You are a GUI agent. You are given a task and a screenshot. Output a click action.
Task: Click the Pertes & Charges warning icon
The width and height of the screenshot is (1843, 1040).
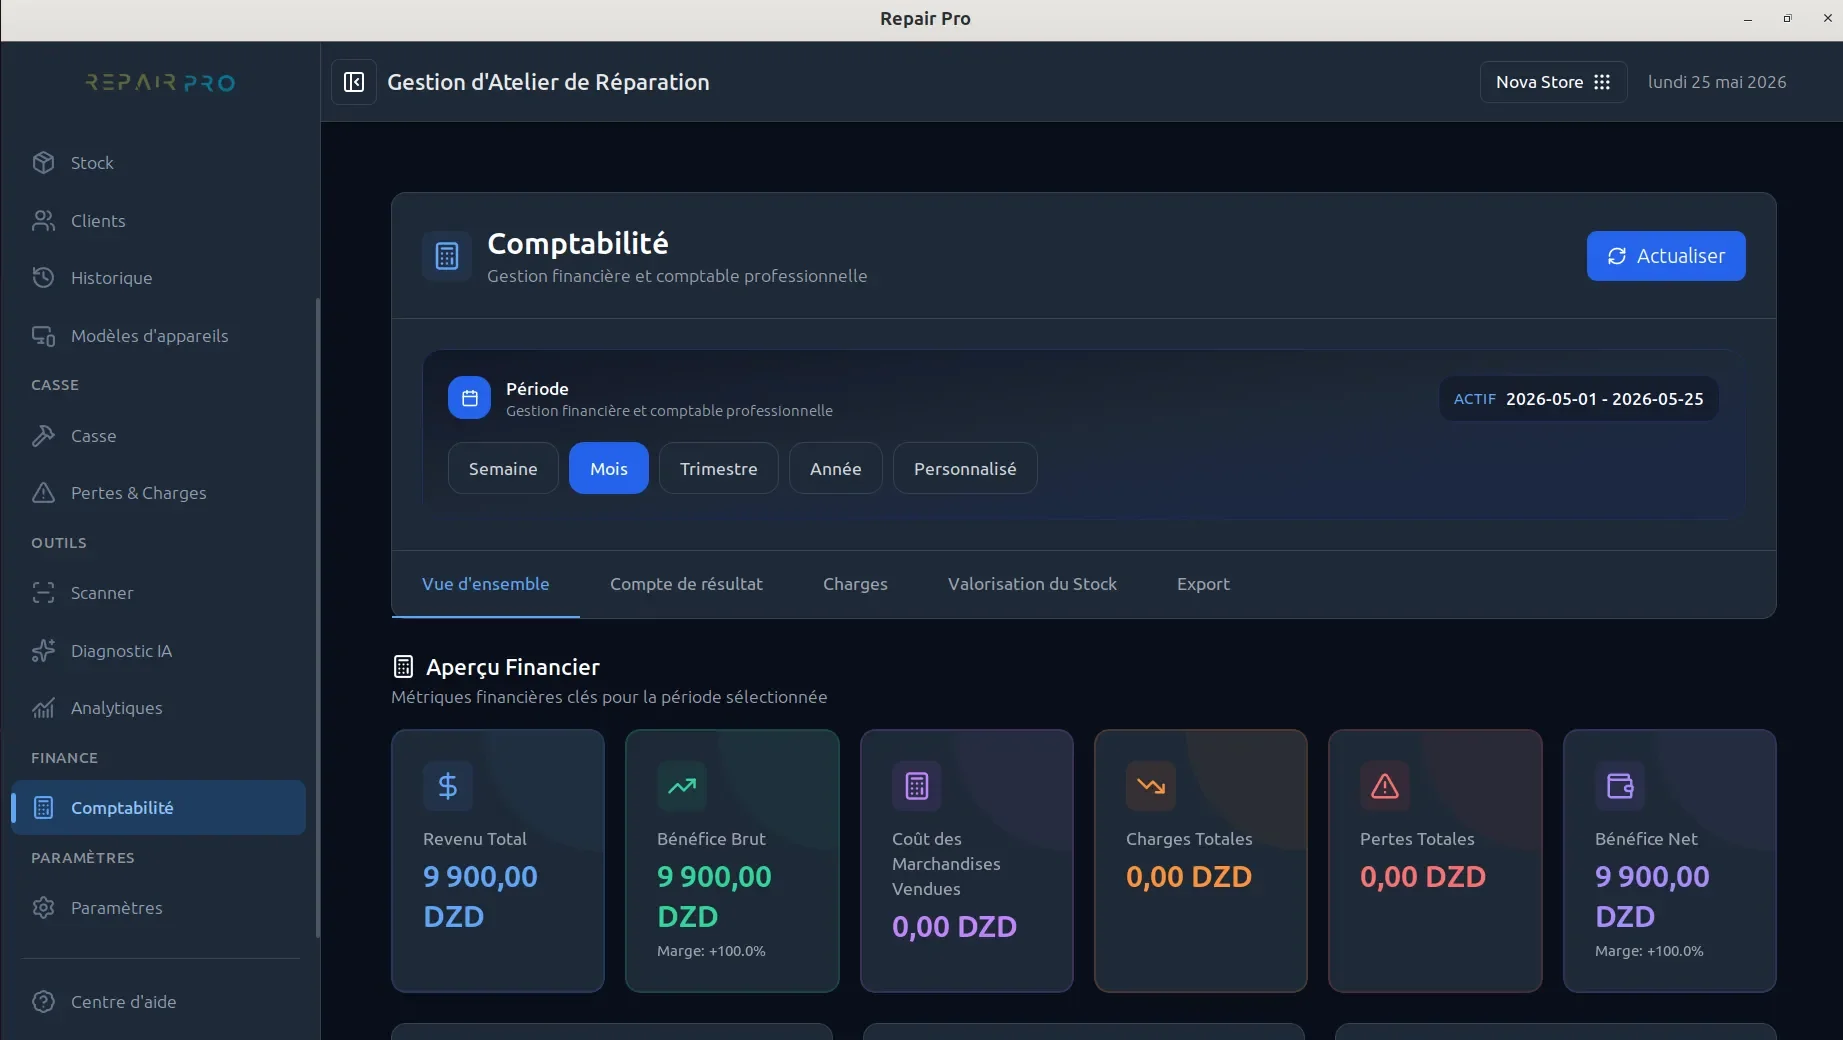coord(43,492)
